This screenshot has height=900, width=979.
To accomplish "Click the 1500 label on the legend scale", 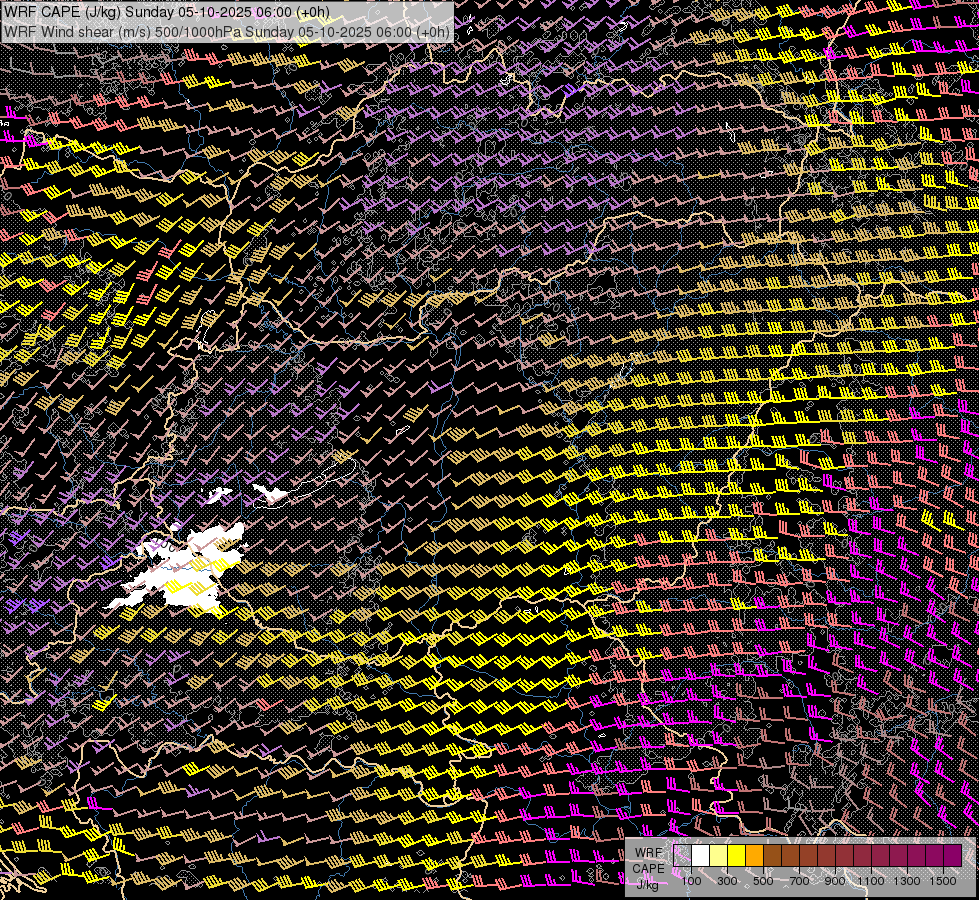I will coord(943,881).
